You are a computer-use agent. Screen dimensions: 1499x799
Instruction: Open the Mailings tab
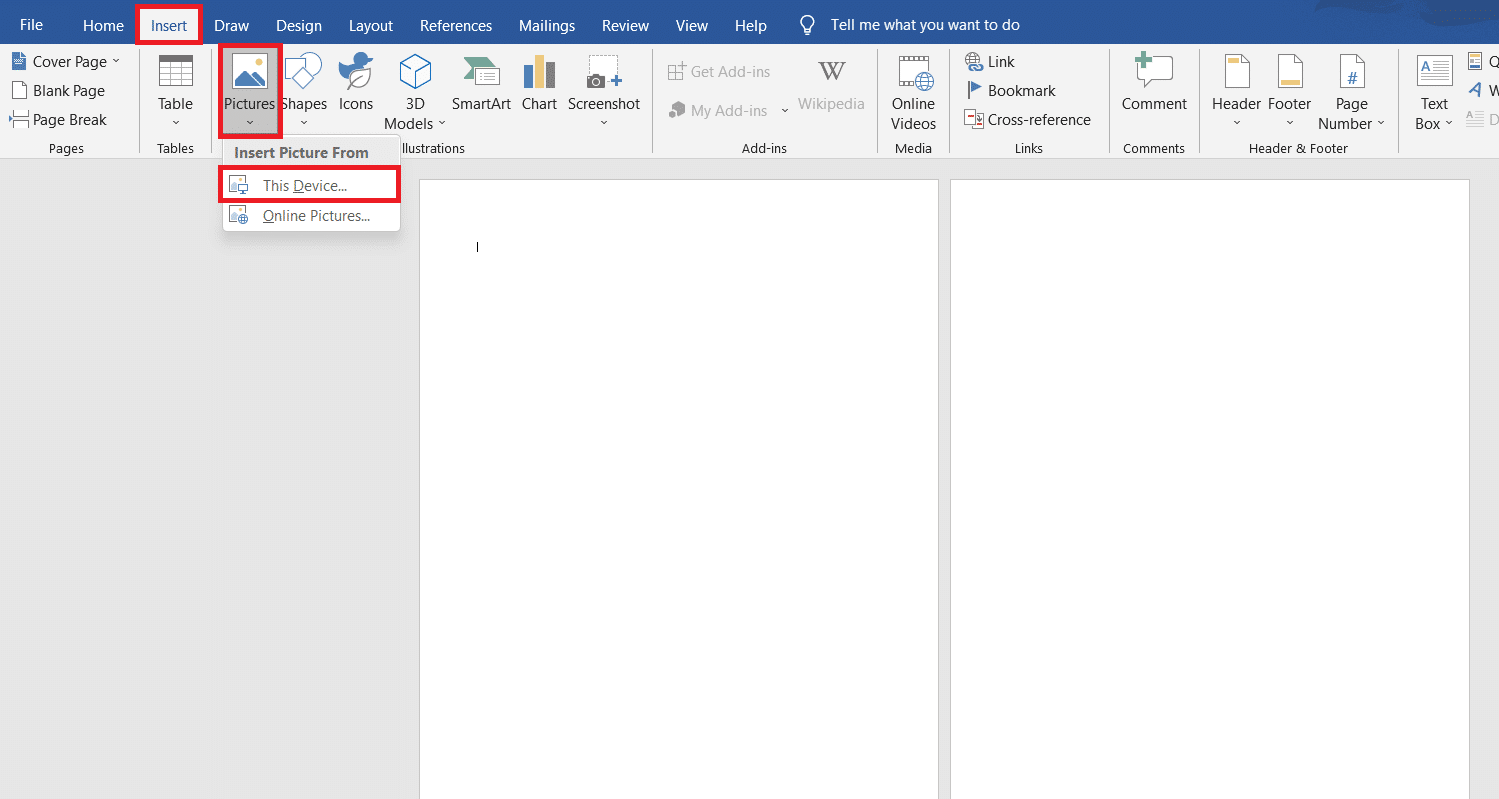547,25
